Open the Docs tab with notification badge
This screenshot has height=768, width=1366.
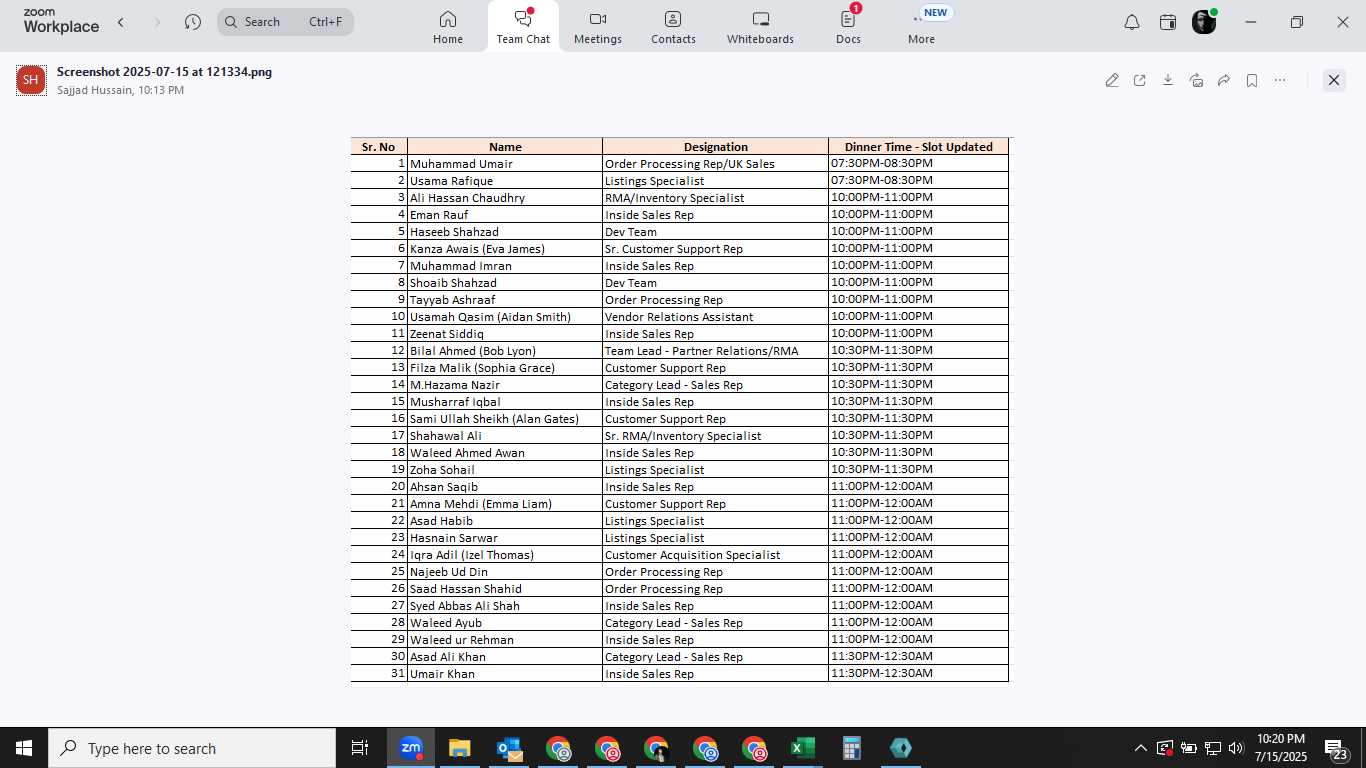(848, 27)
